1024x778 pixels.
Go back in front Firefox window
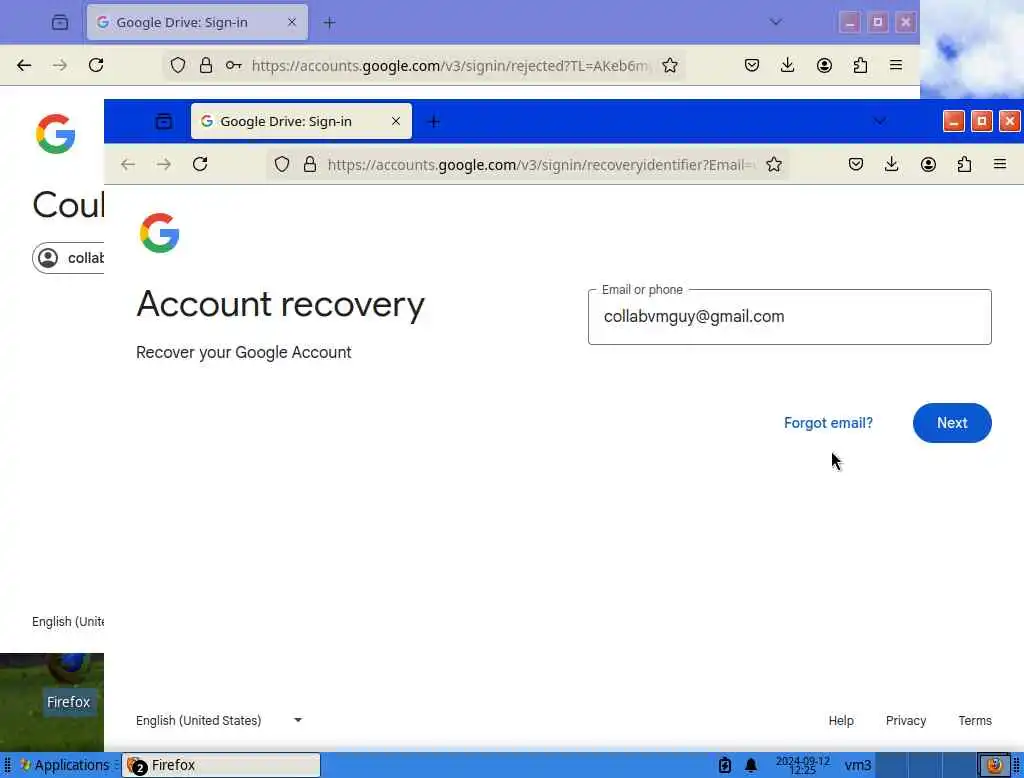128,164
